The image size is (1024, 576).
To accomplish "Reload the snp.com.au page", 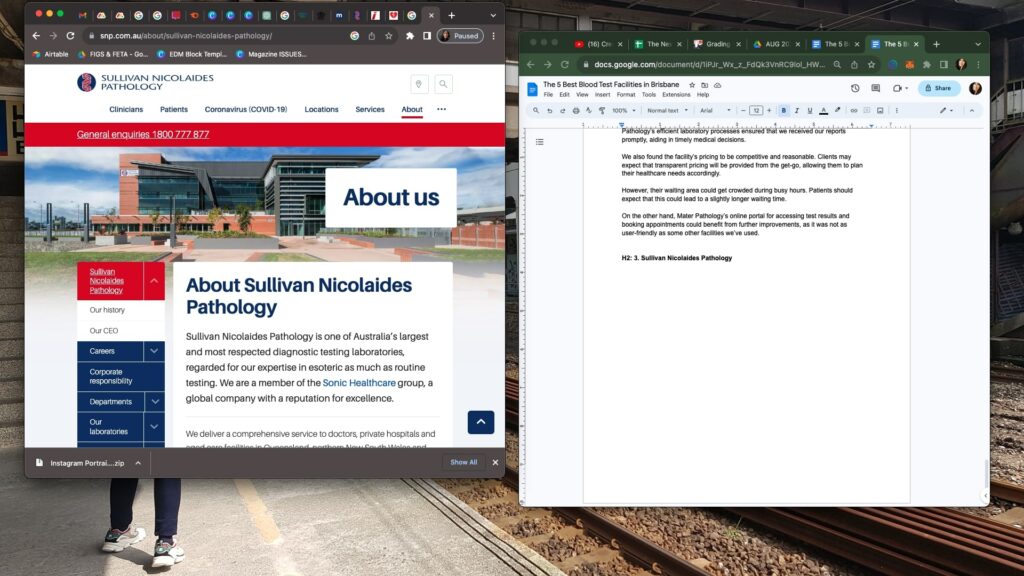I will coord(71,36).
